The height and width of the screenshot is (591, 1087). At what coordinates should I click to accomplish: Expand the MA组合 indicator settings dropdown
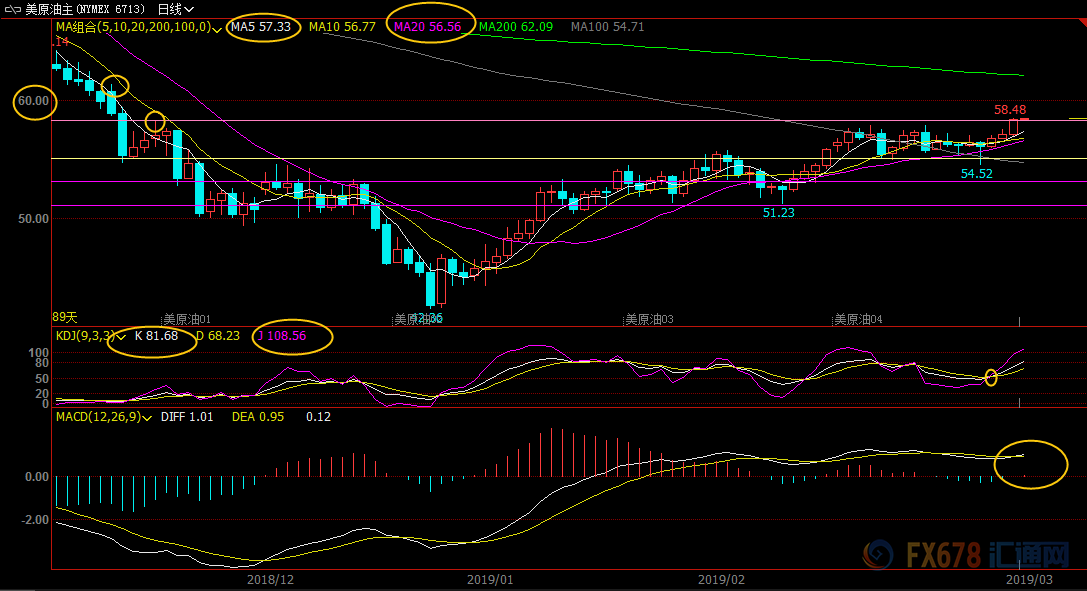pos(217,28)
